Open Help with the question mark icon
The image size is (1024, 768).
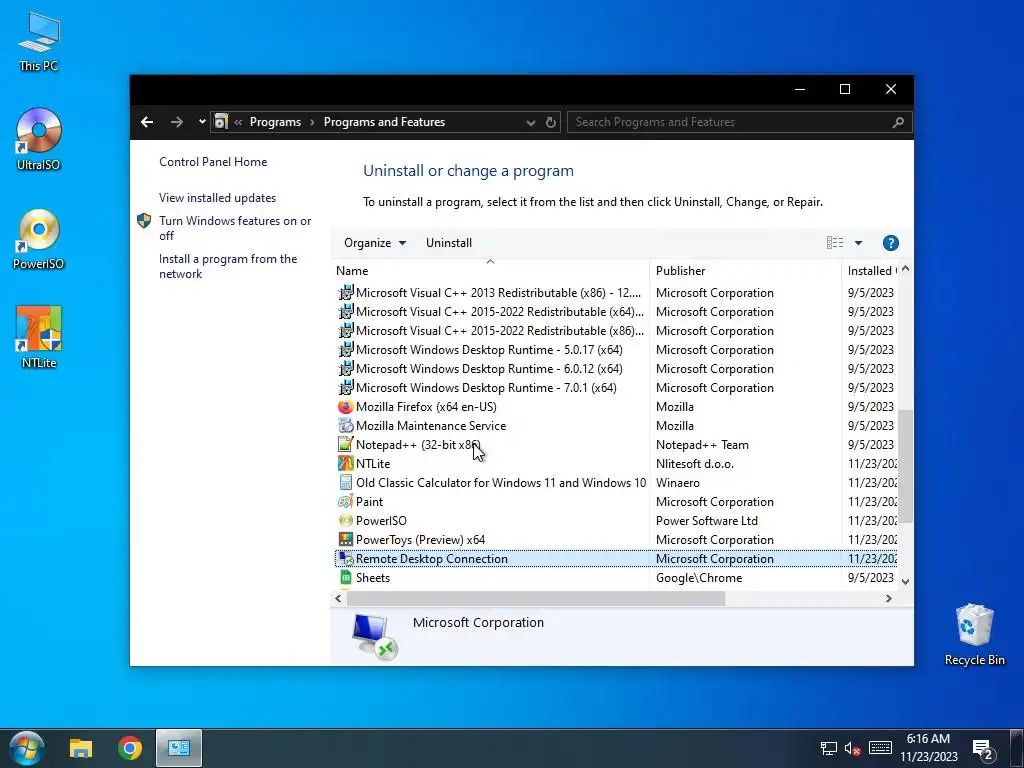point(890,243)
